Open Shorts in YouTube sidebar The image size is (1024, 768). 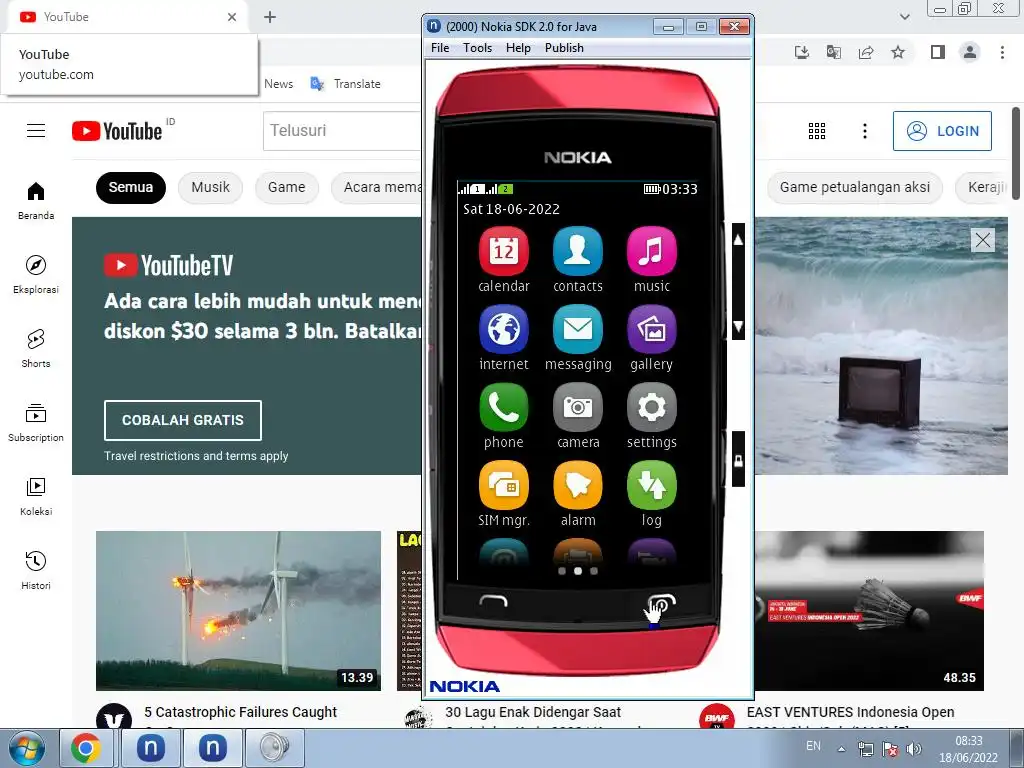tap(36, 348)
